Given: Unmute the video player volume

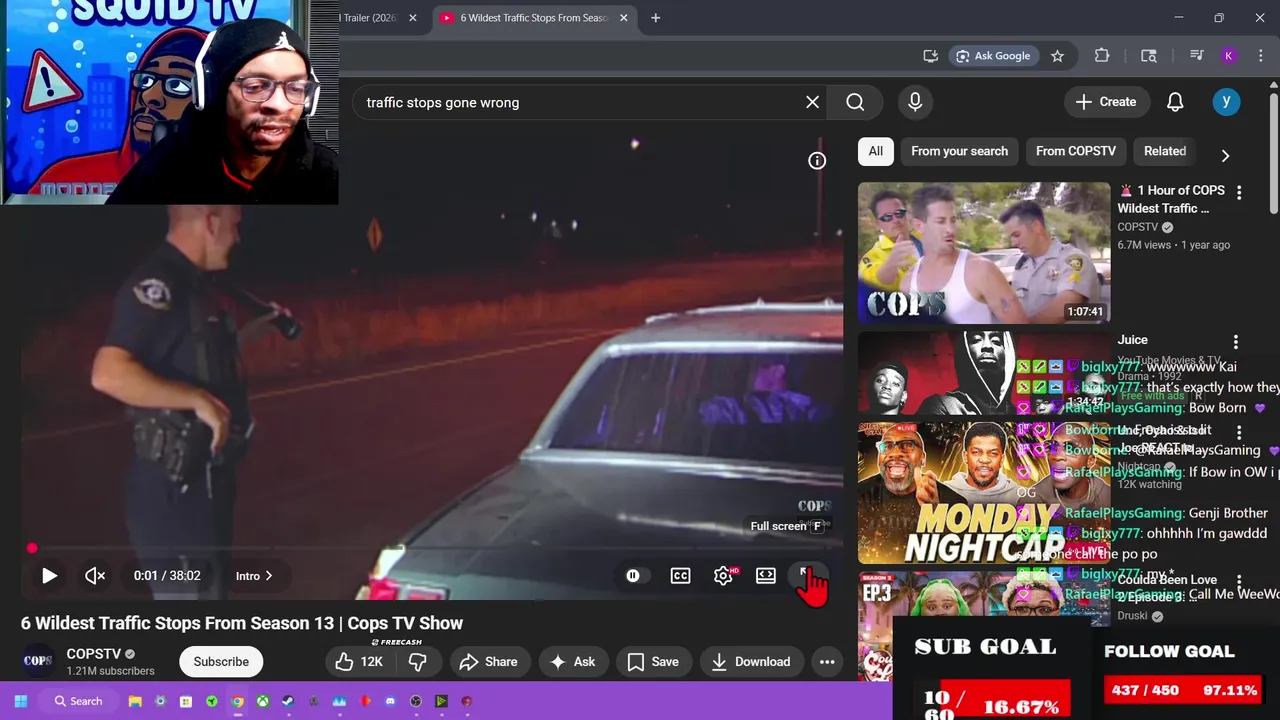Looking at the screenshot, I should pyautogui.click(x=95, y=576).
